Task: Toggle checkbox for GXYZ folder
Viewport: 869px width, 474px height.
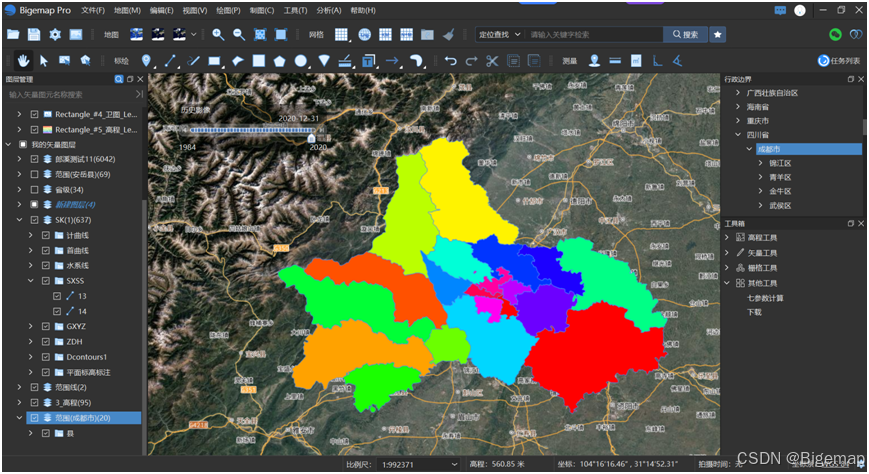Action: pos(46,327)
